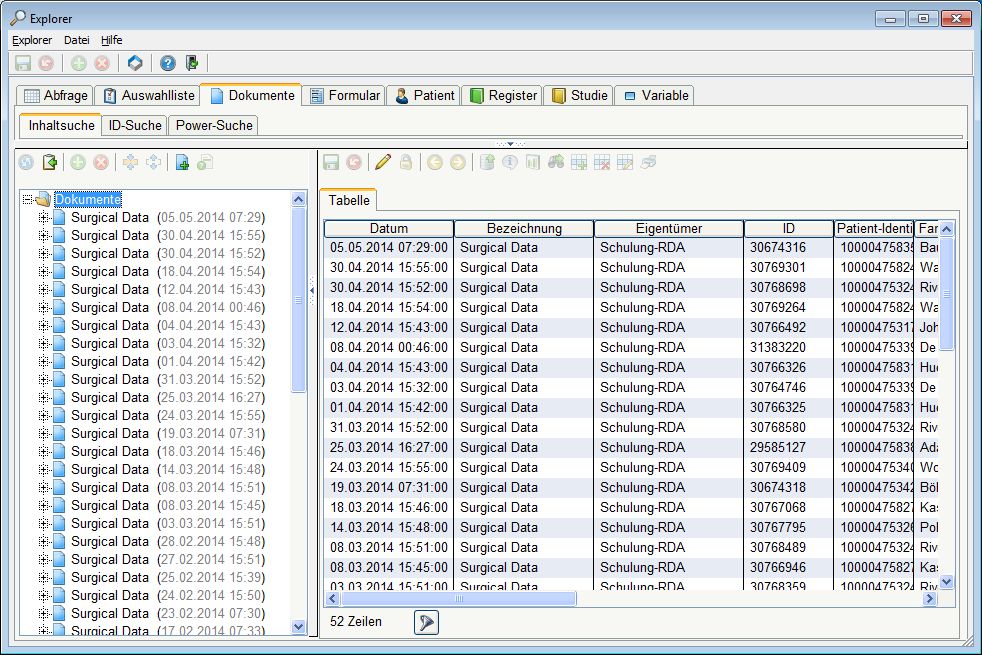982x655 pixels.
Task: Switch to the Patient tab
Action: point(422,96)
